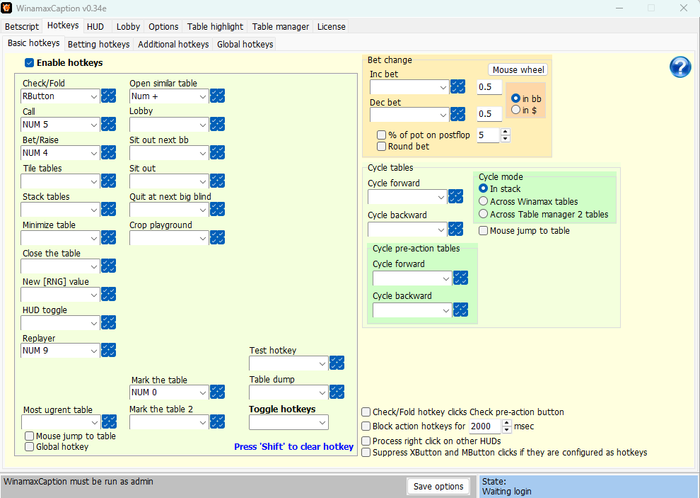Click the Save options button

tap(438, 486)
